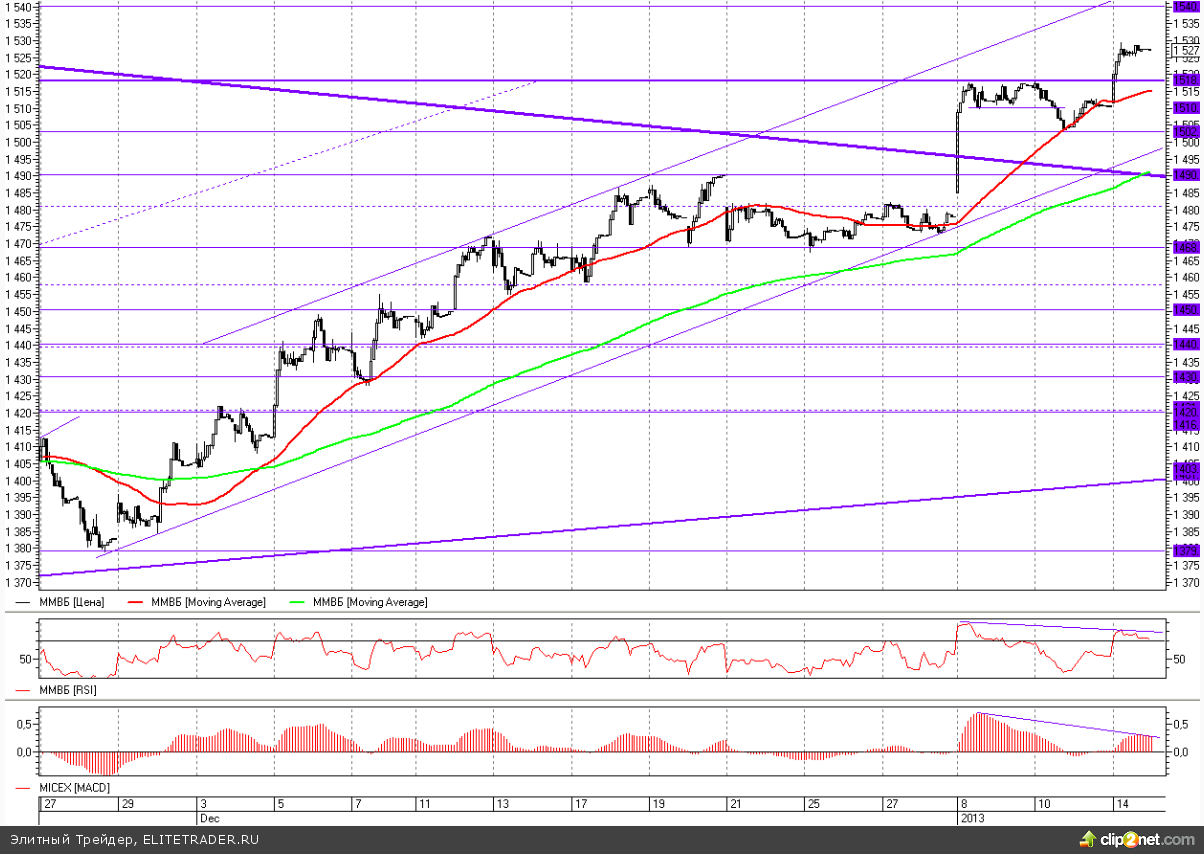Screen dimensions: 1204x854
Task: Select the red Moving Average legend swatch
Action: click(137, 602)
